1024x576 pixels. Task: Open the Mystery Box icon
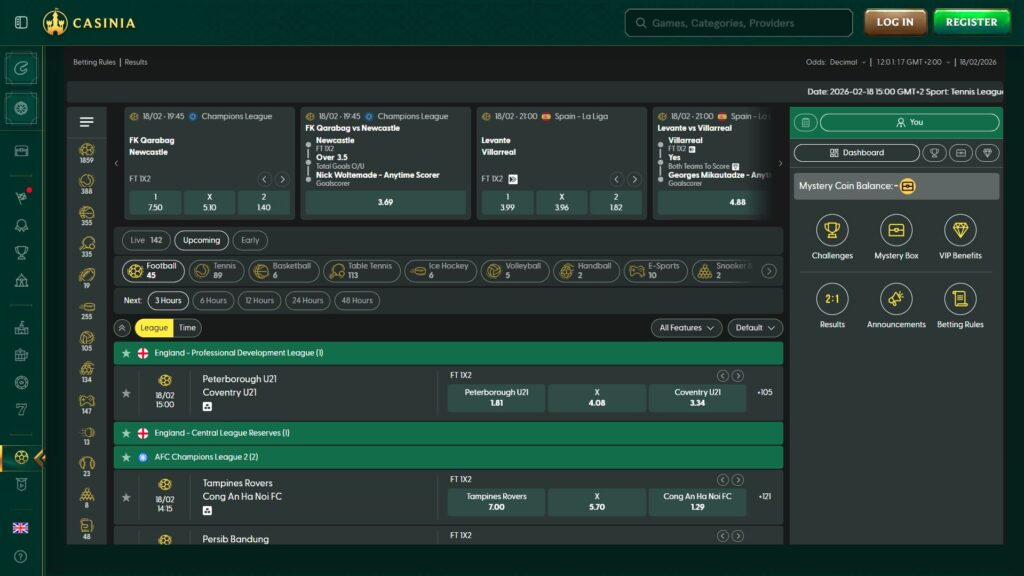pos(895,231)
